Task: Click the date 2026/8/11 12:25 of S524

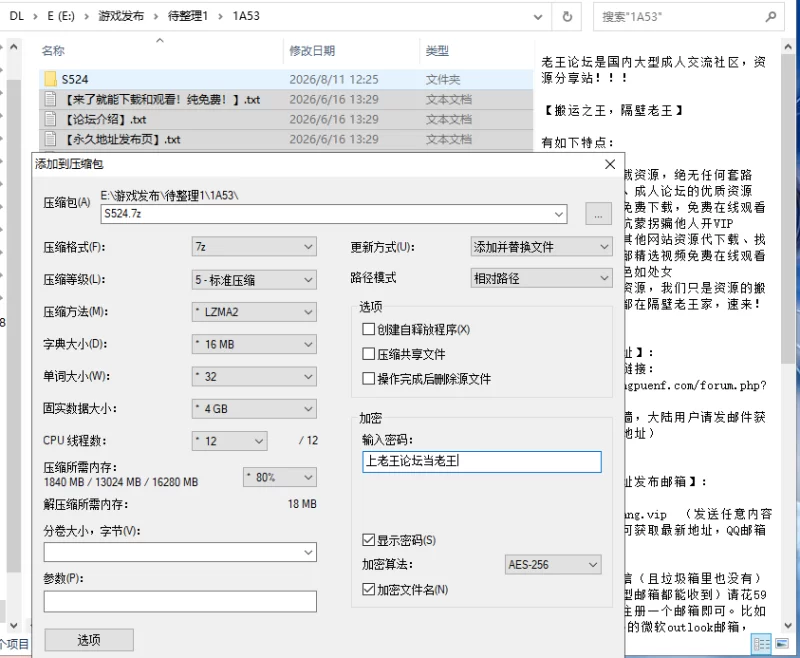Action: pos(334,80)
